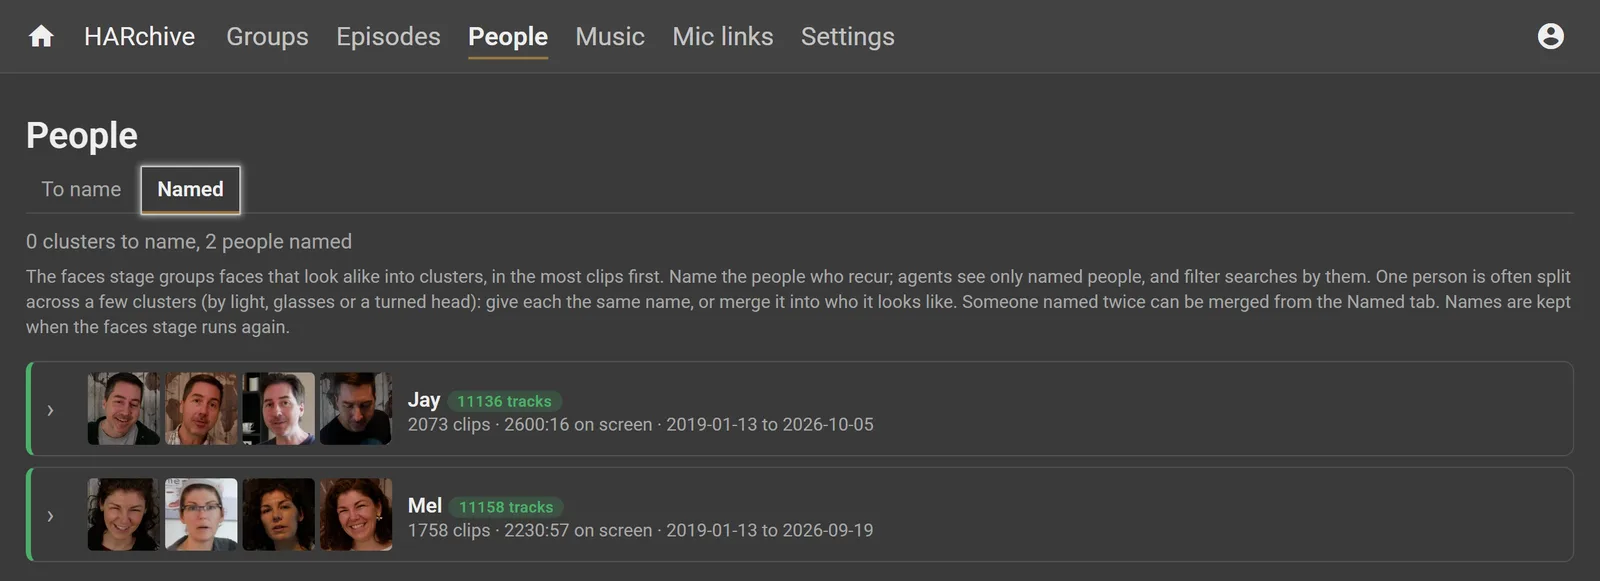Expand the Mel row chevron

[x=50, y=516]
